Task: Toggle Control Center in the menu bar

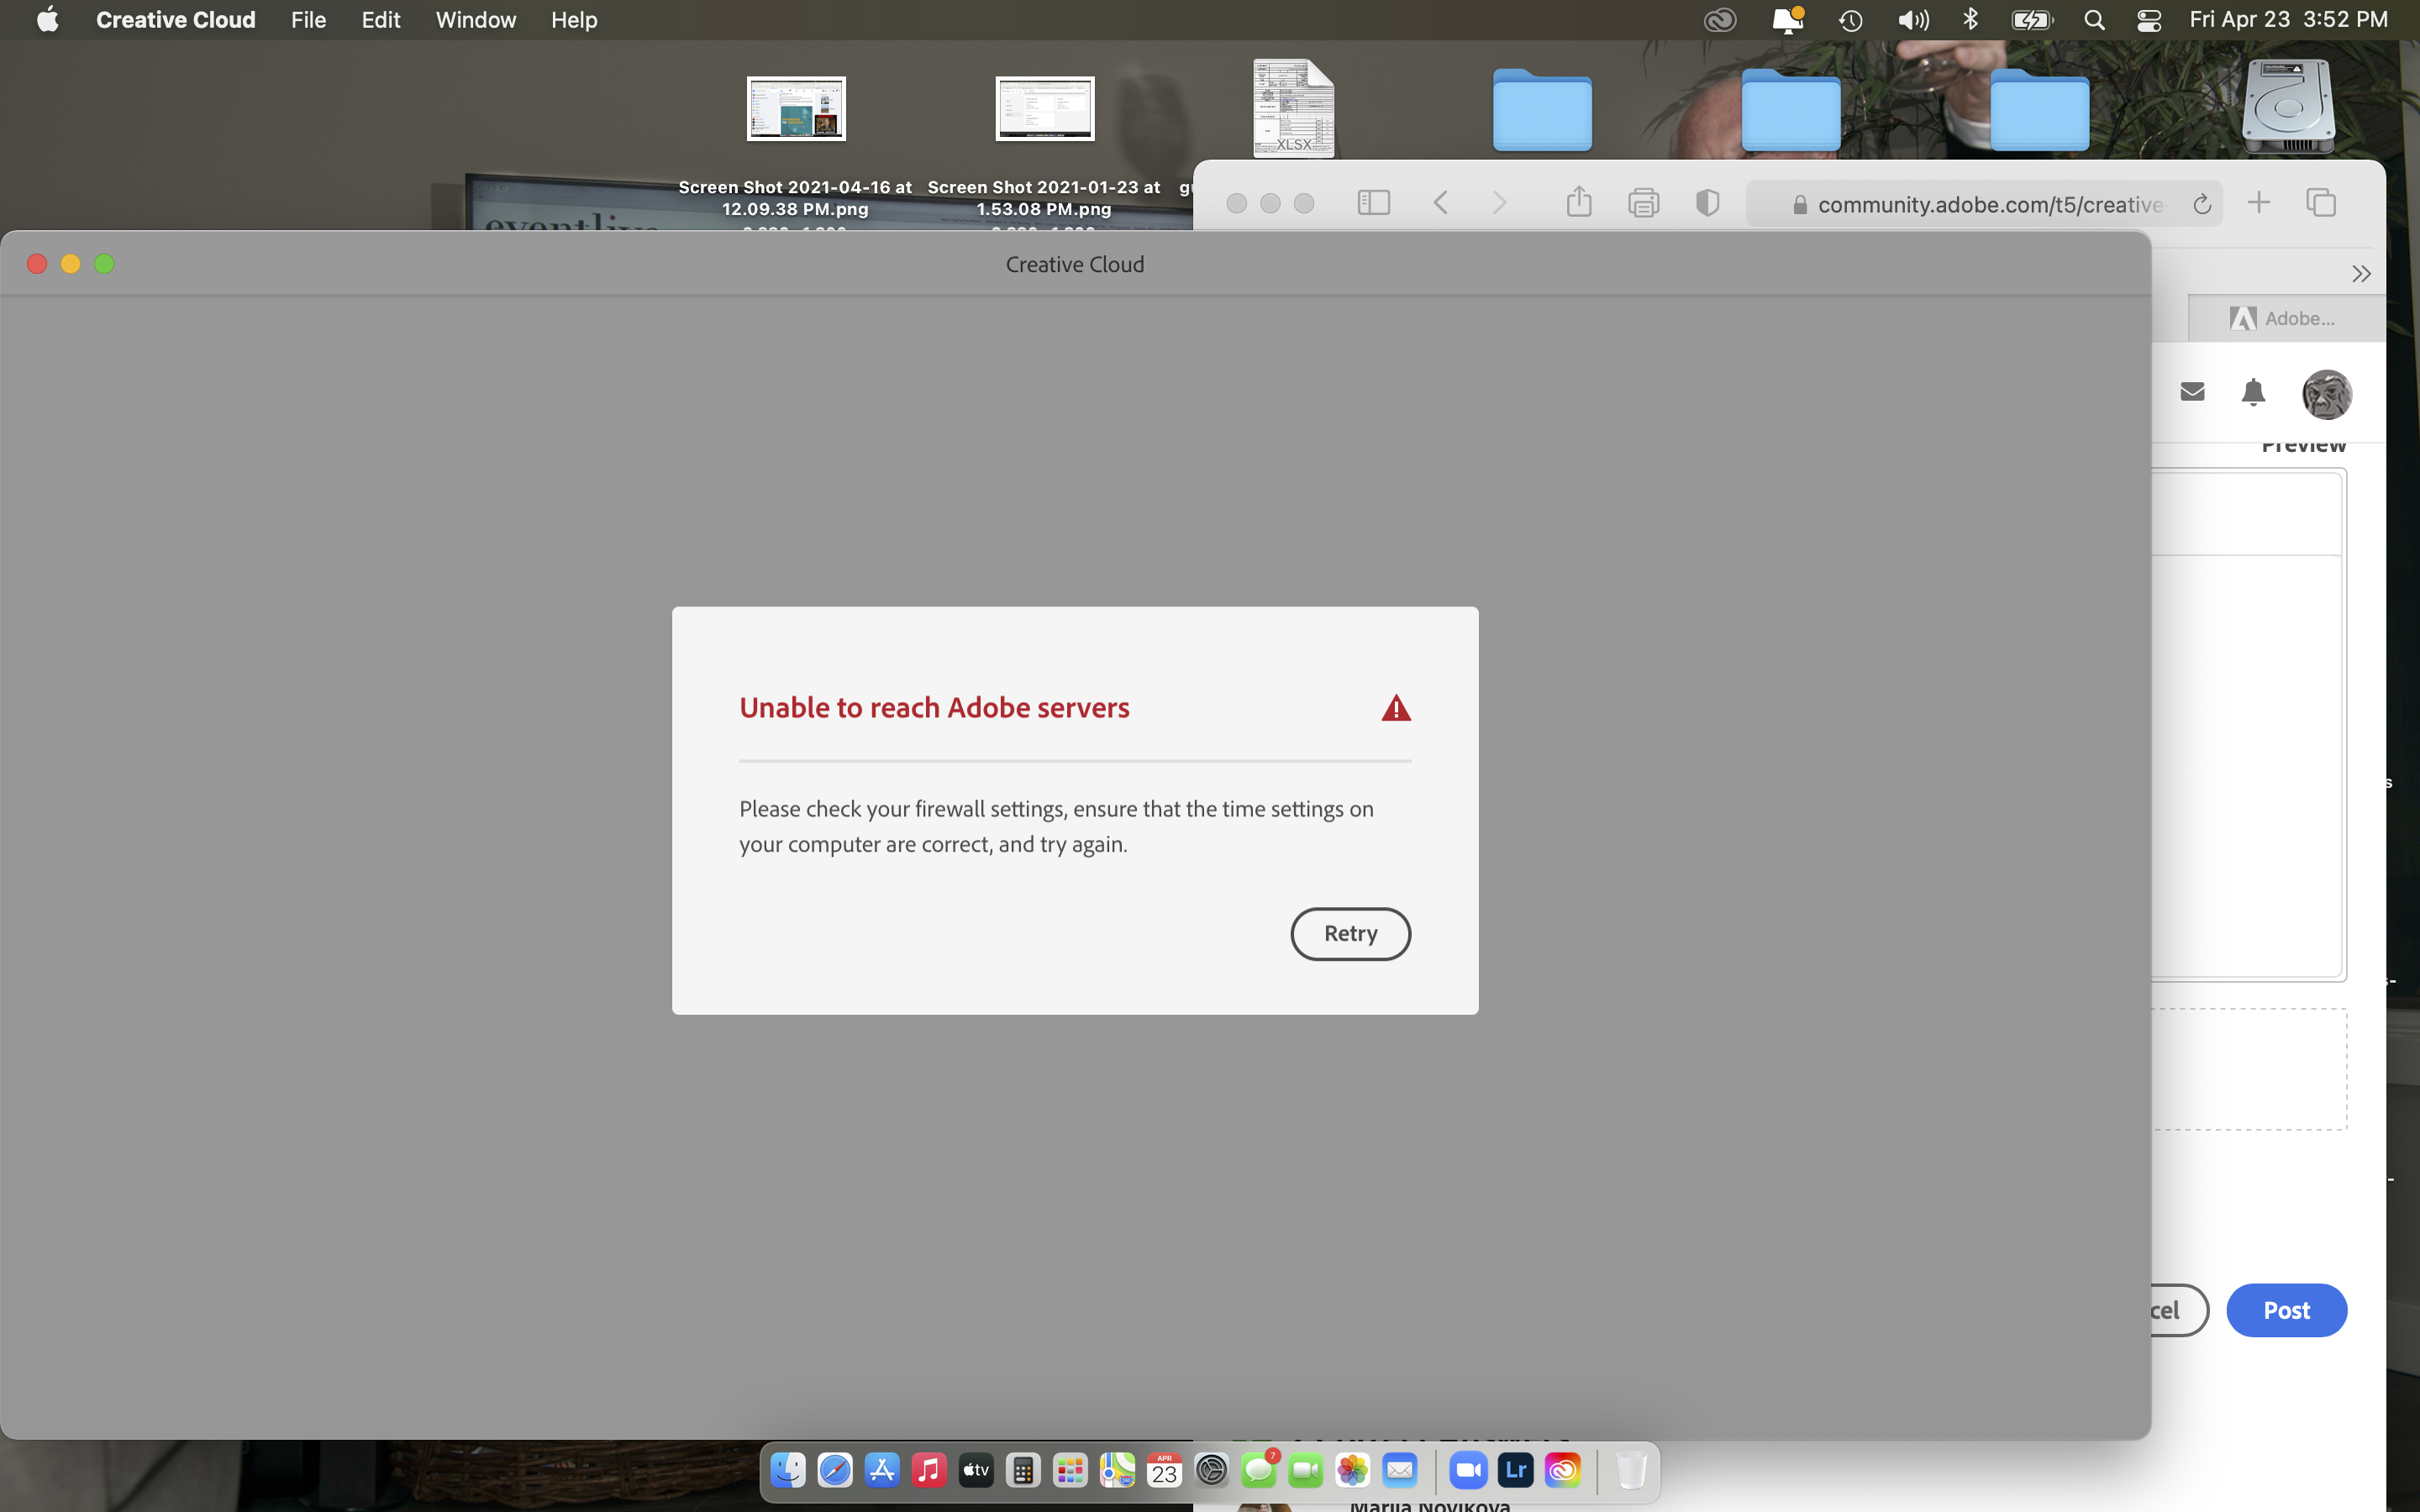Action: click(x=2149, y=19)
